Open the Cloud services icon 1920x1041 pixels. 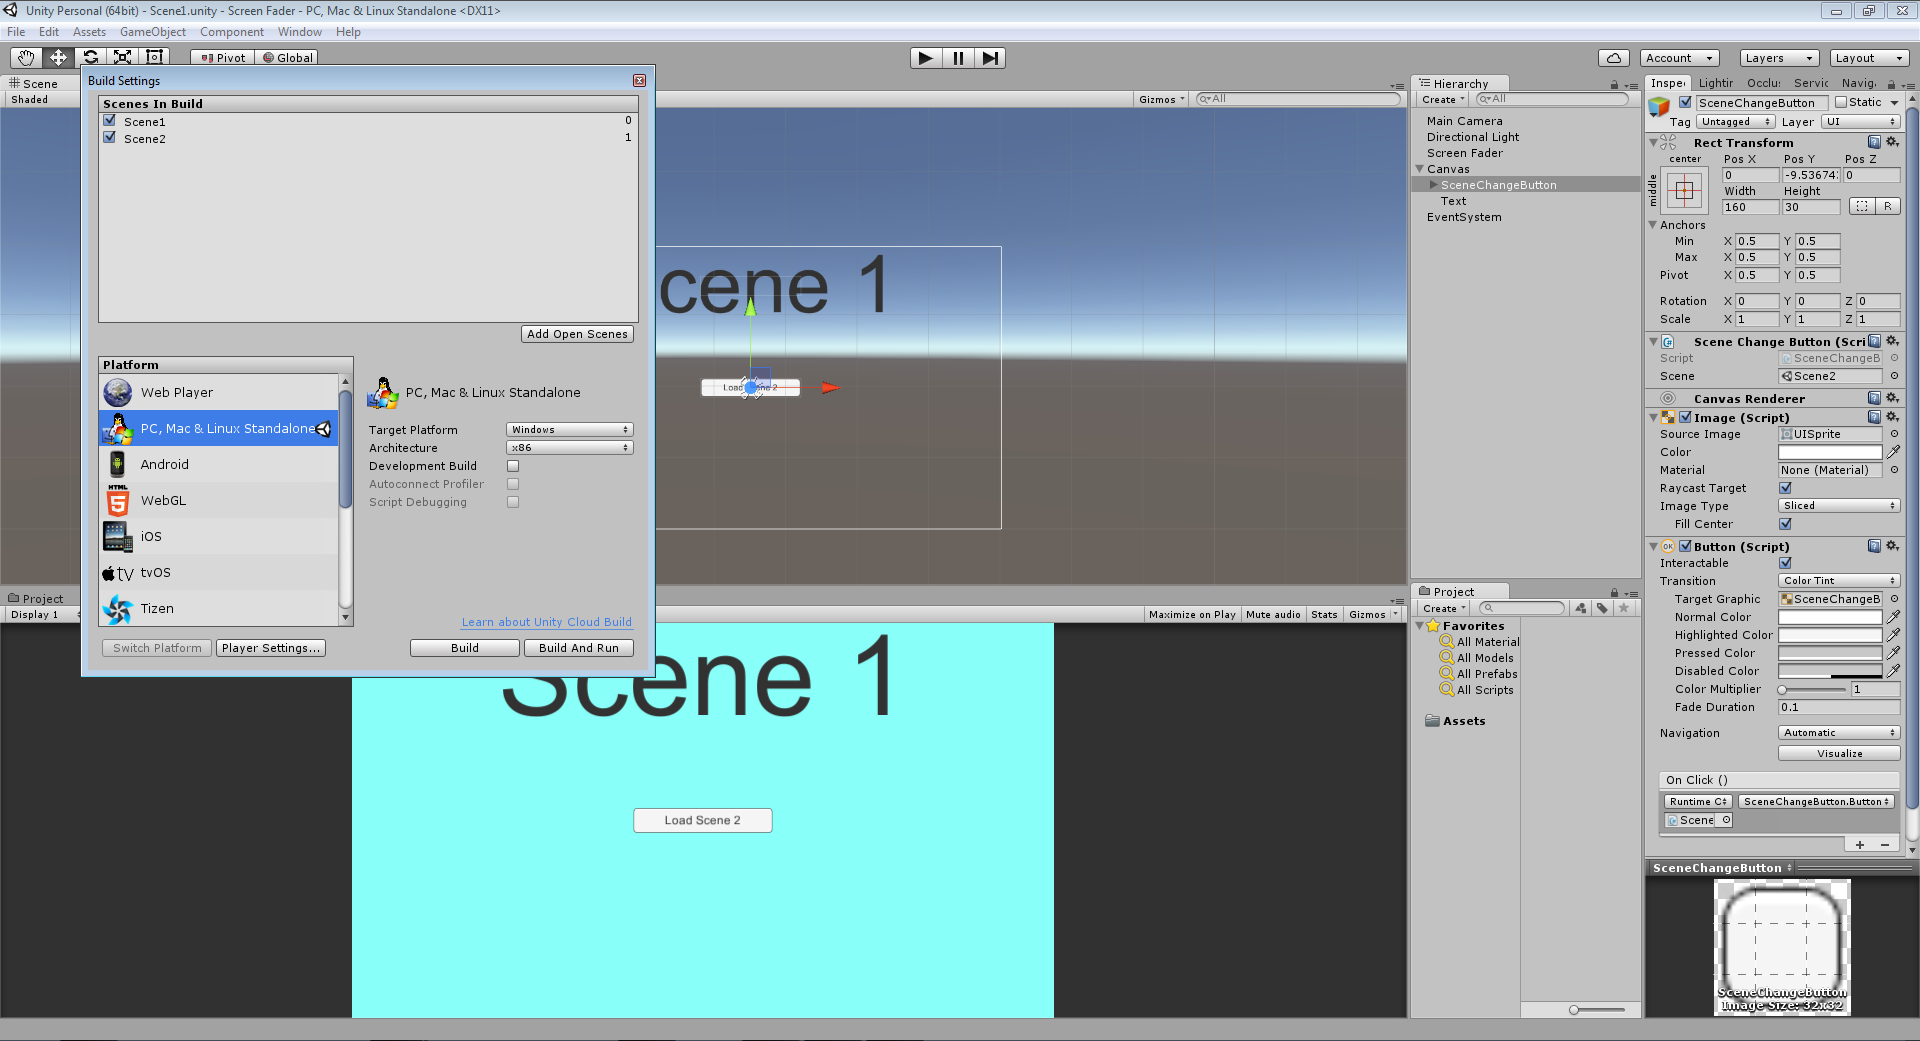point(1614,58)
